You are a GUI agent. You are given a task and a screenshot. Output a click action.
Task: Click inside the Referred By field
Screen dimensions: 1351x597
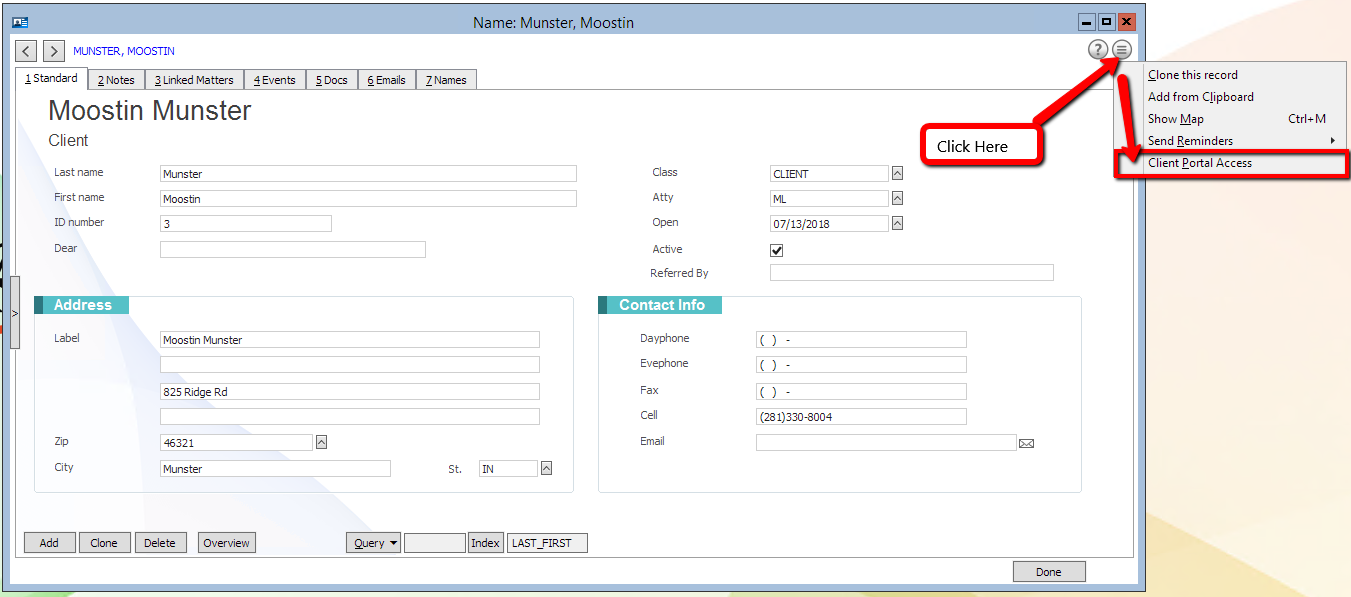(x=910, y=272)
